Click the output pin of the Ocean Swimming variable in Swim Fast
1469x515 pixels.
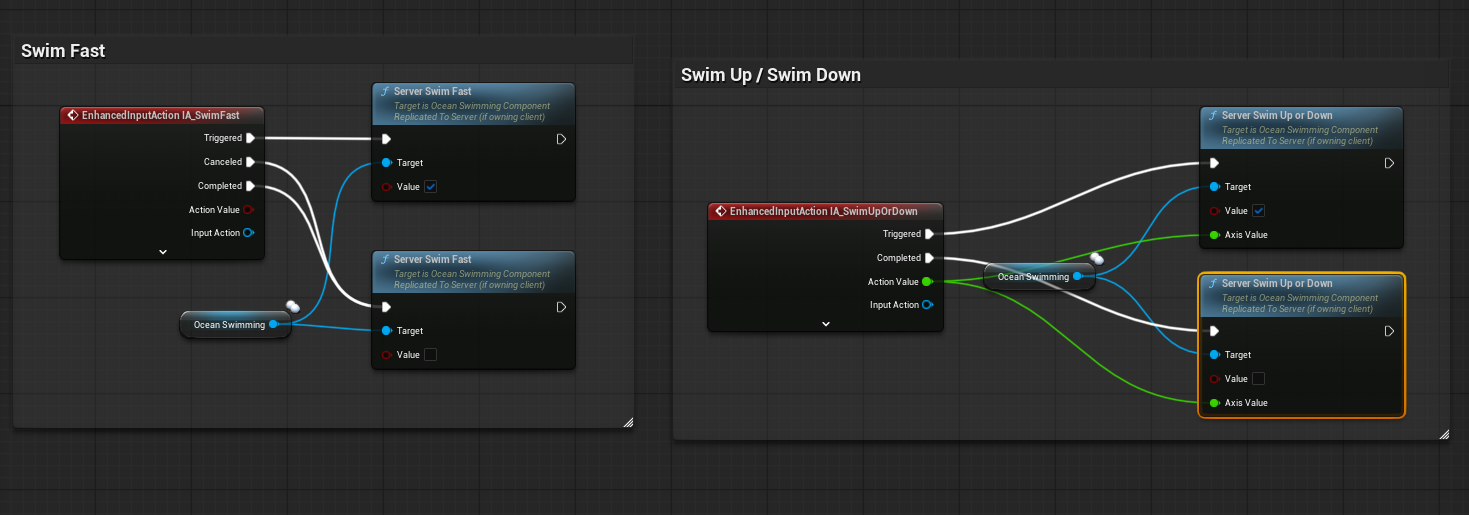(274, 324)
